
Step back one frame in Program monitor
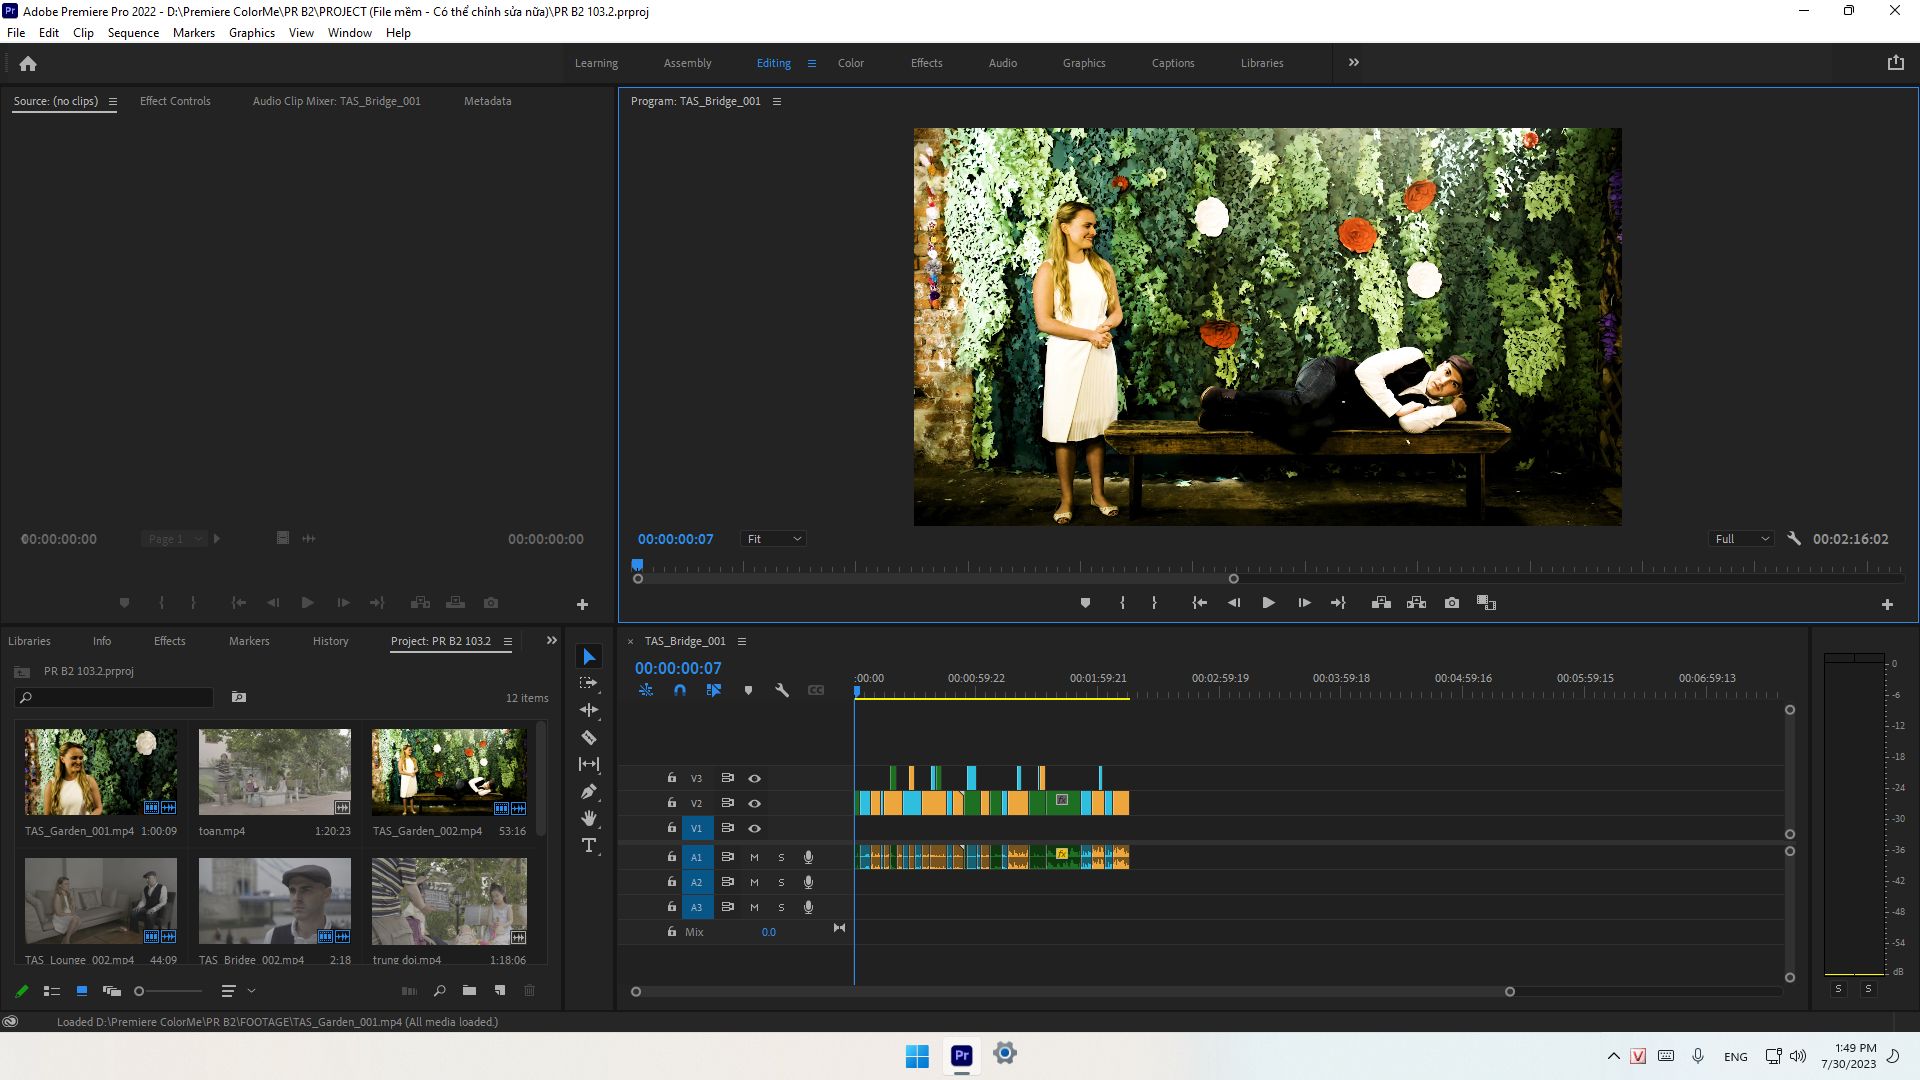click(1234, 603)
